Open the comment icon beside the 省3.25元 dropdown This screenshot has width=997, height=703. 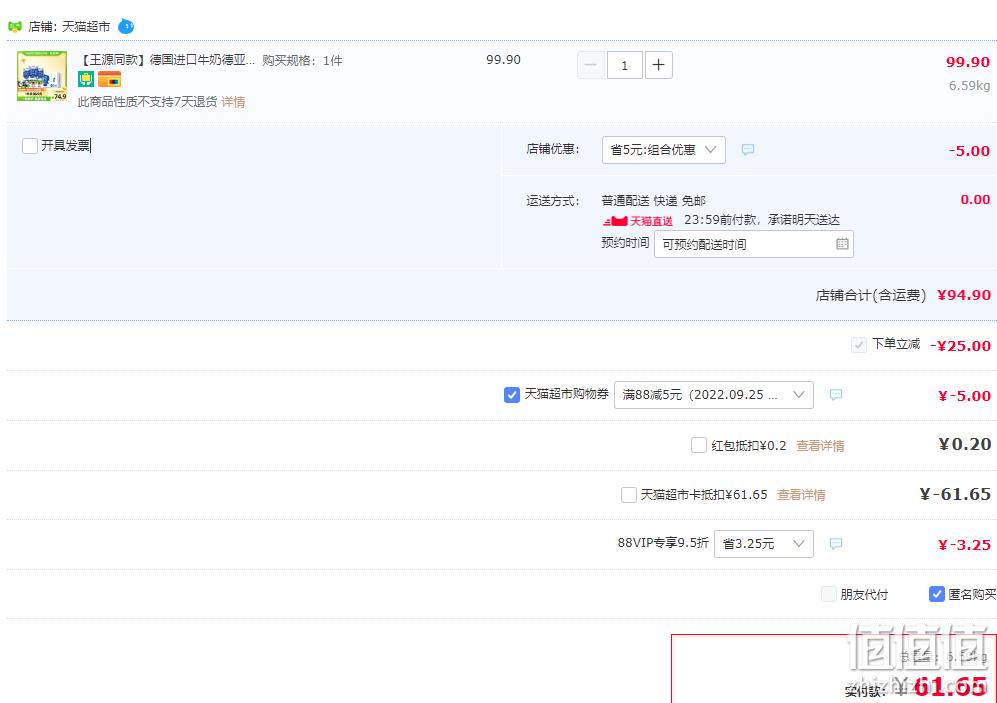835,544
